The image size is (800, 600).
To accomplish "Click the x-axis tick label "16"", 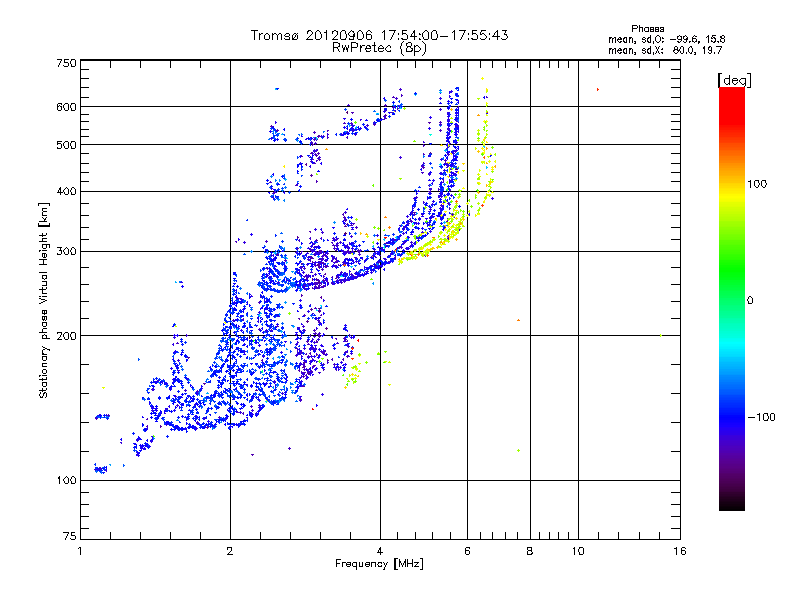I will [x=680, y=551].
